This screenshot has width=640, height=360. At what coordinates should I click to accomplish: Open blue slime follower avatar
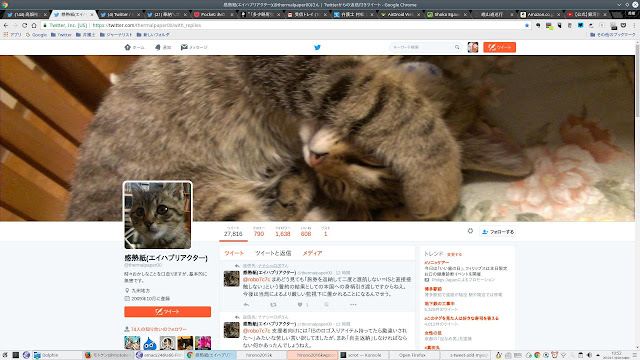[x=150, y=343]
